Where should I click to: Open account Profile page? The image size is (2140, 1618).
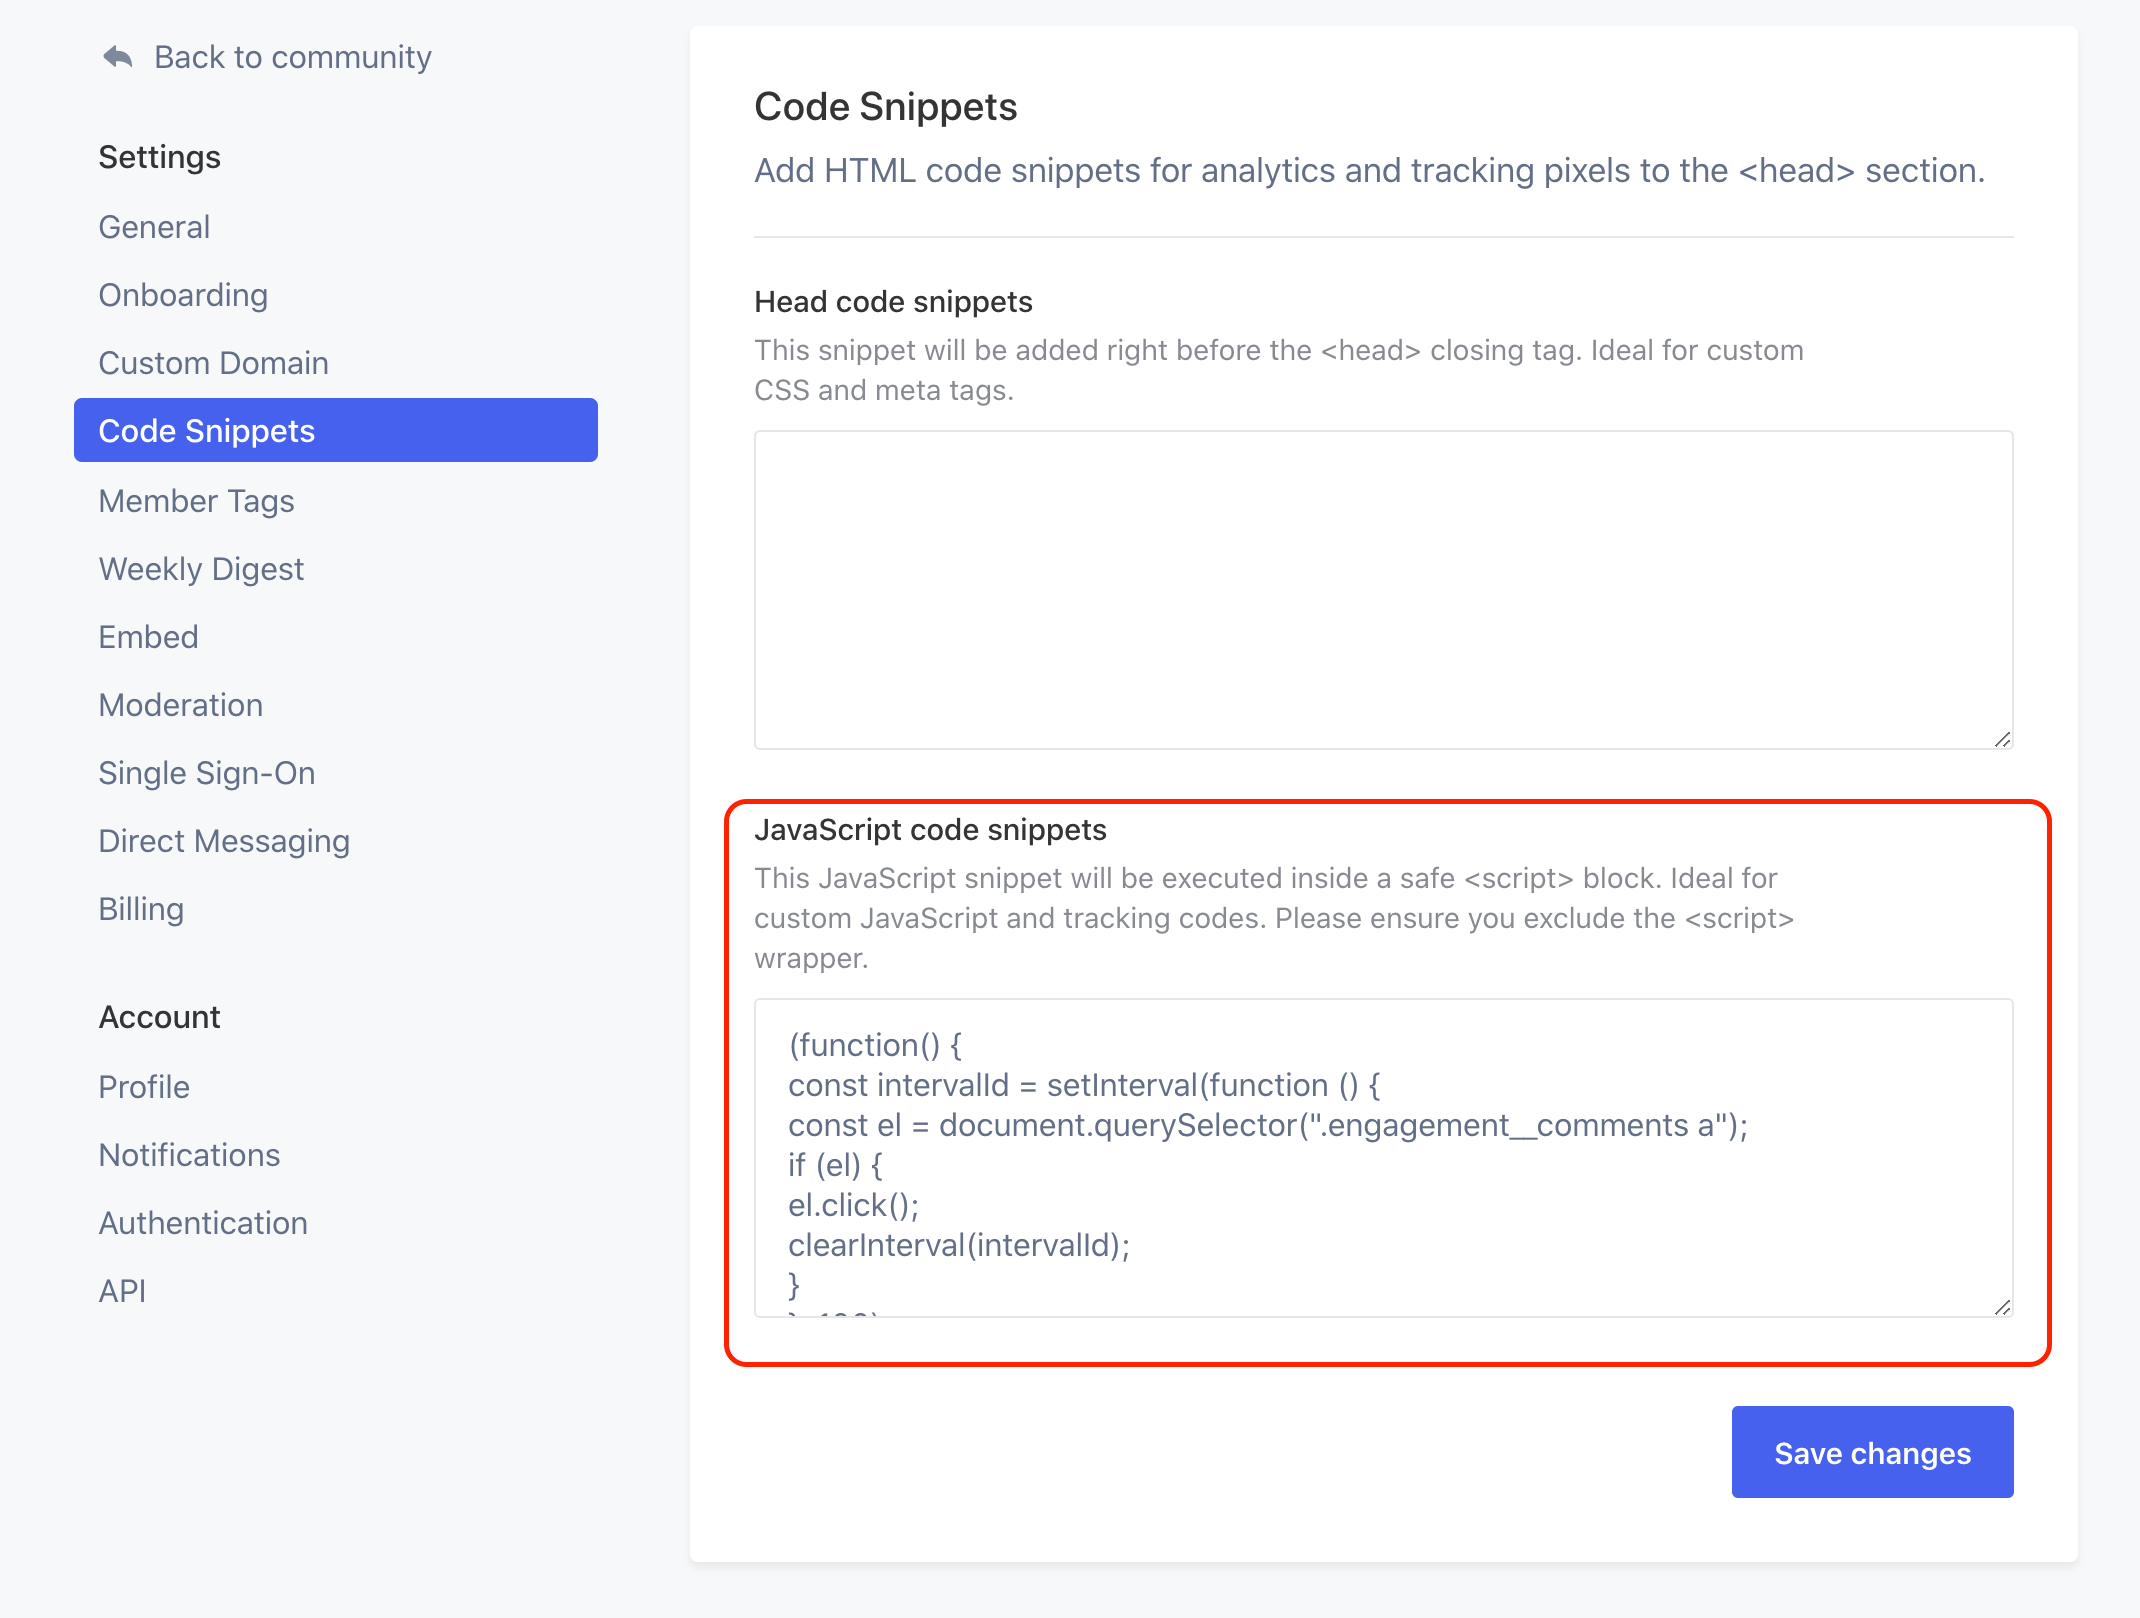[x=144, y=1087]
